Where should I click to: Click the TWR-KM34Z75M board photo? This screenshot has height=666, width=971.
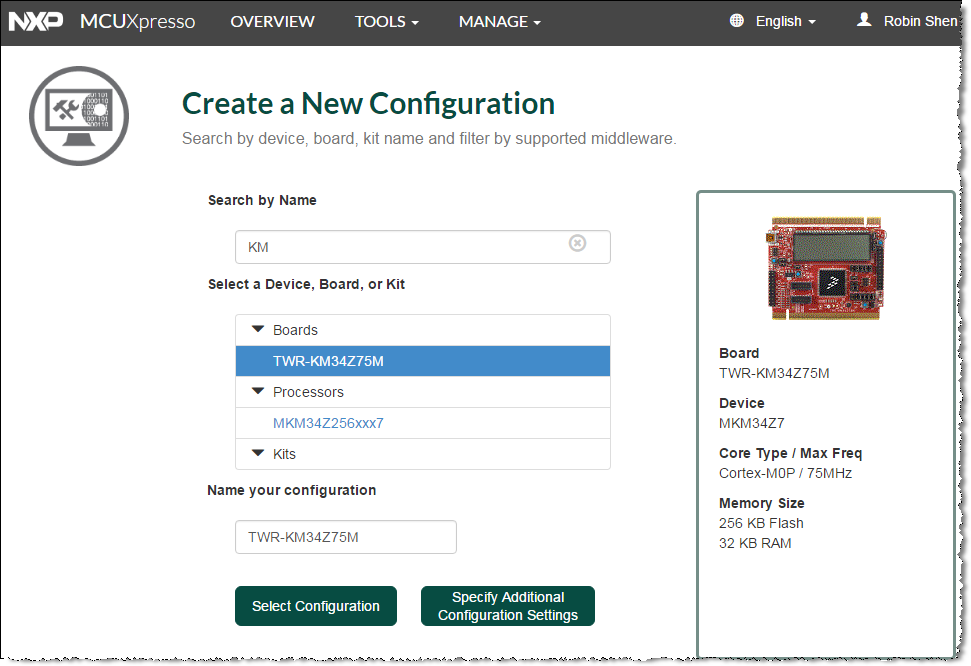click(826, 268)
